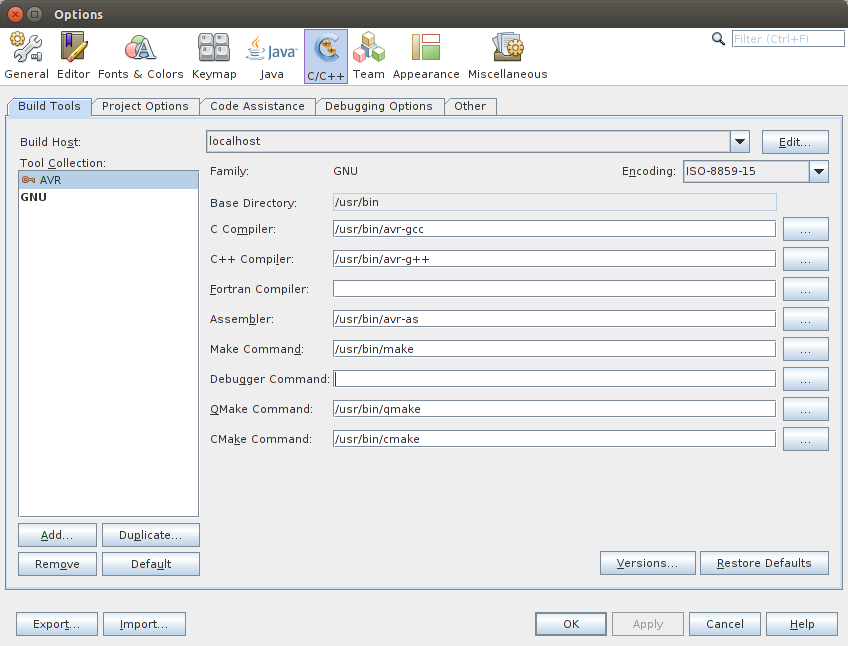Switch to the Debugging Options tab

(379, 106)
